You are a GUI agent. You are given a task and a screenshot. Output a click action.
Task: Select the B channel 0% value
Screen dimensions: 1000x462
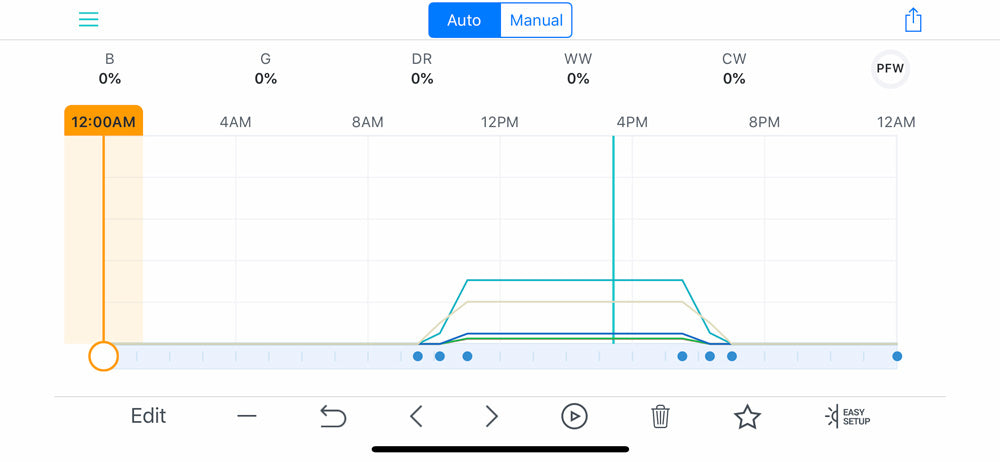pyautogui.click(x=110, y=78)
